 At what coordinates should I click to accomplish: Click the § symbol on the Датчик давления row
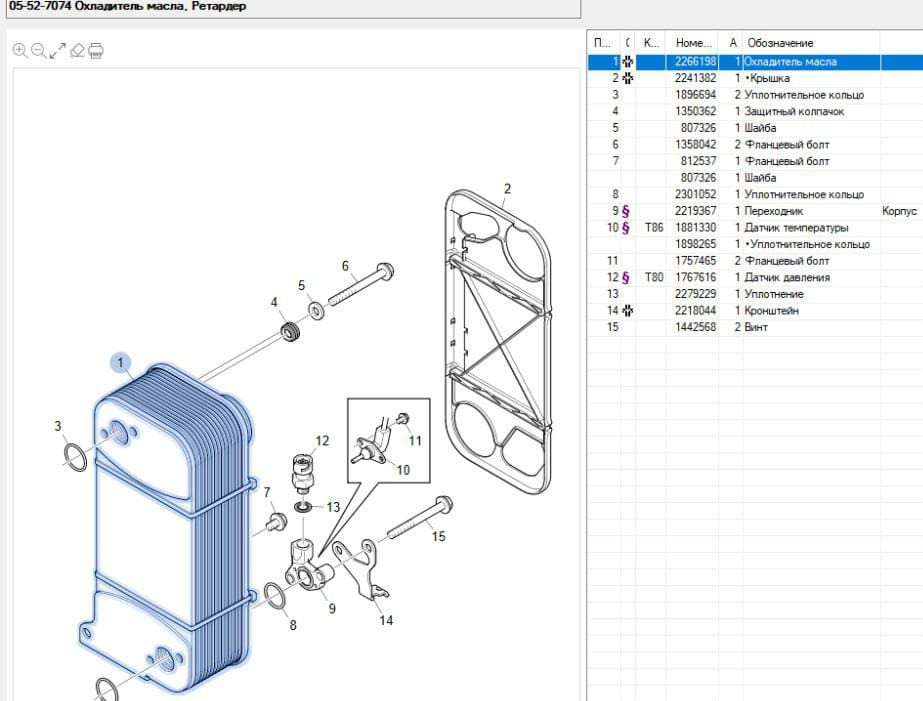[x=627, y=277]
